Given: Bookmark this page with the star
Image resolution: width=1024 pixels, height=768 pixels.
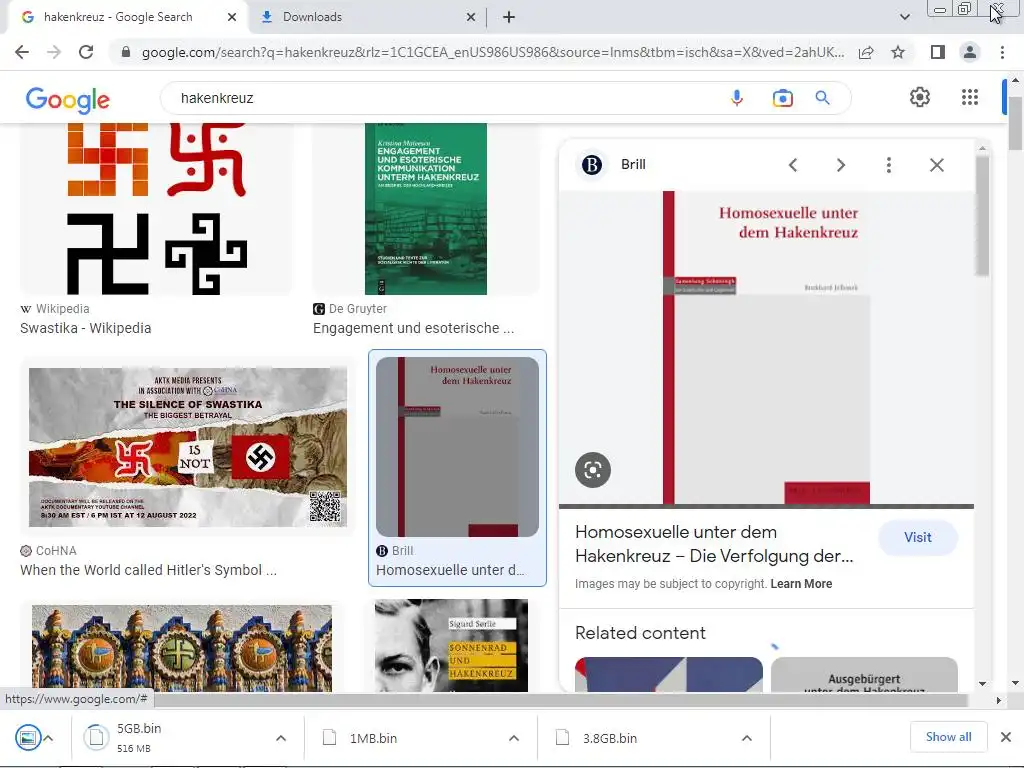Looking at the screenshot, I should click(x=898, y=52).
